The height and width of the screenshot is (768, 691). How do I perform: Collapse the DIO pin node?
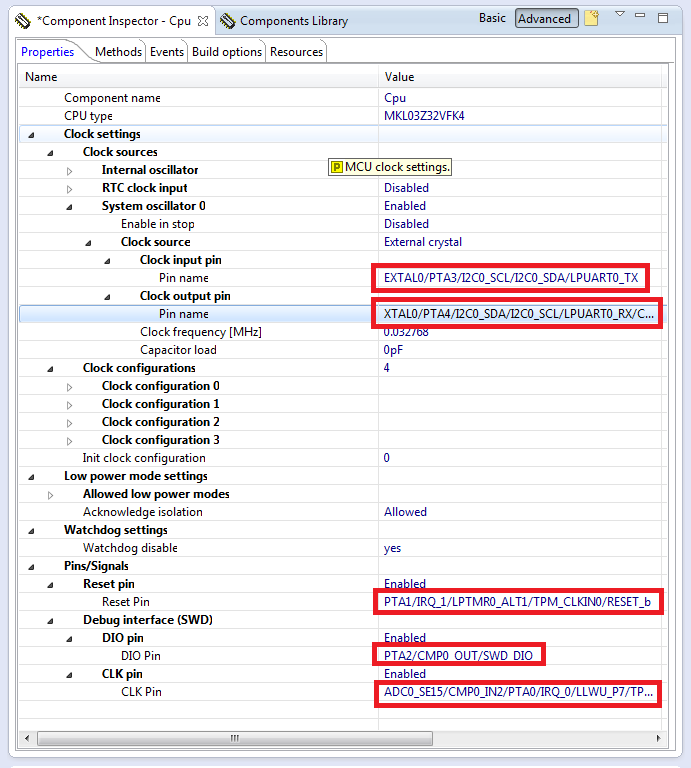pyautogui.click(x=70, y=639)
